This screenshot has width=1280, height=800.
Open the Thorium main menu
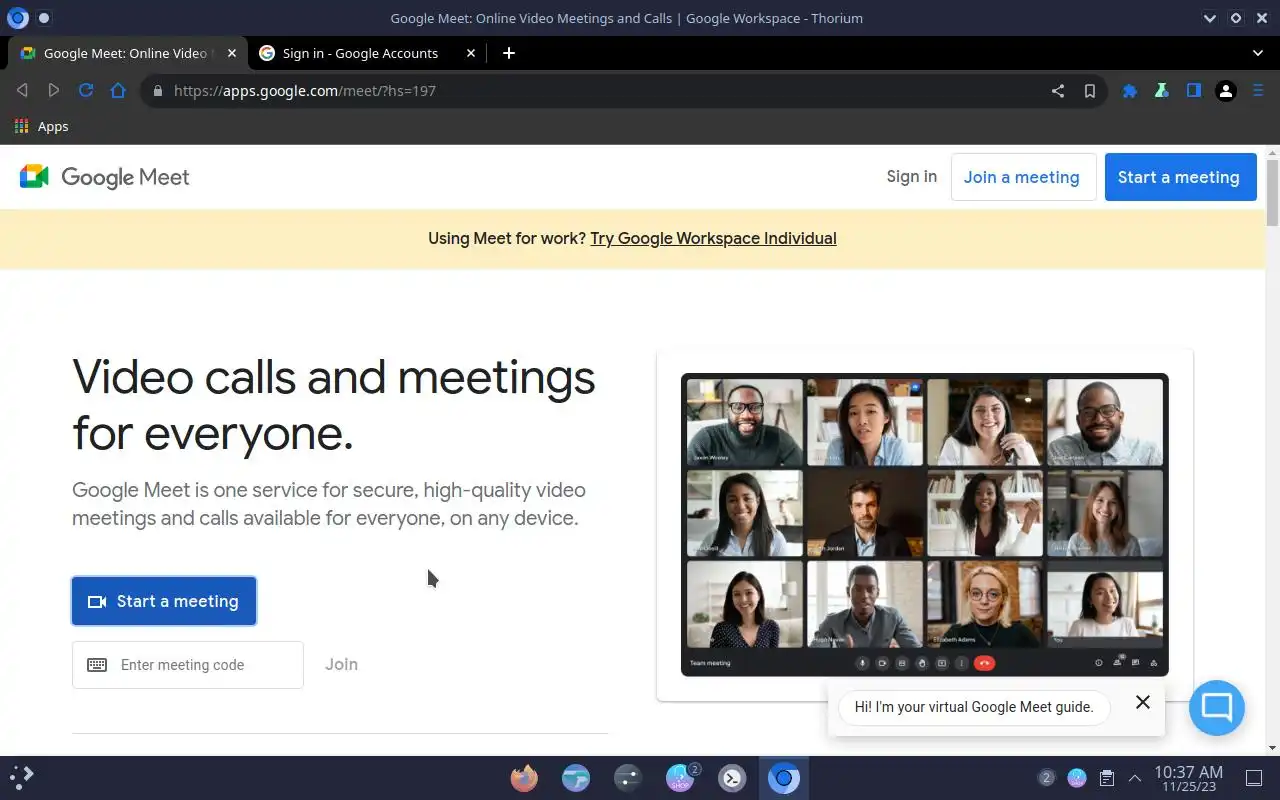pyautogui.click(x=1258, y=91)
